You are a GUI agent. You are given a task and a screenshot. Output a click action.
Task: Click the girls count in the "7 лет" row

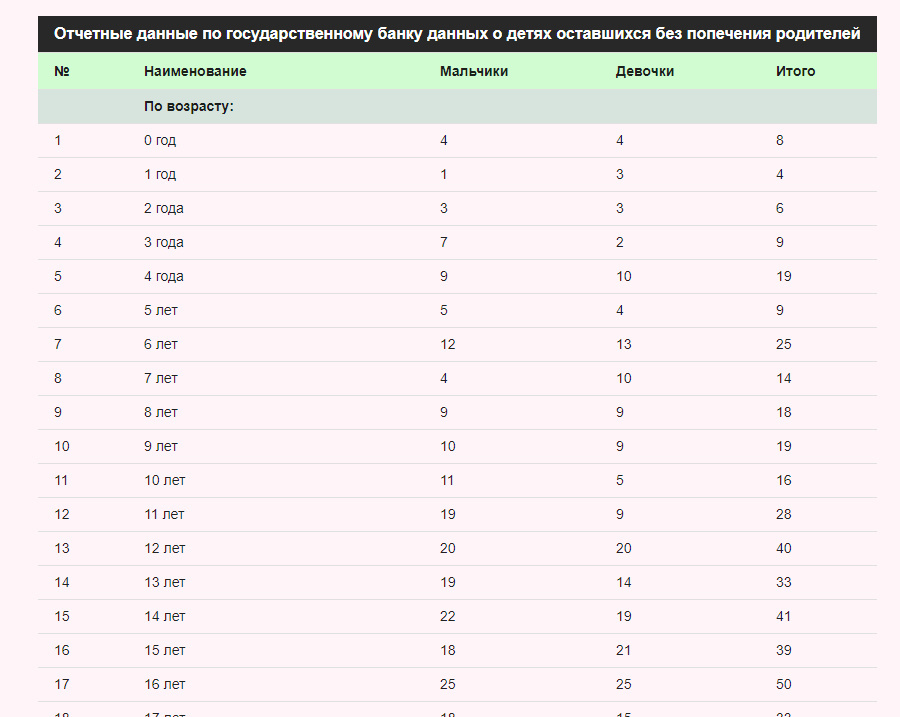tap(624, 378)
